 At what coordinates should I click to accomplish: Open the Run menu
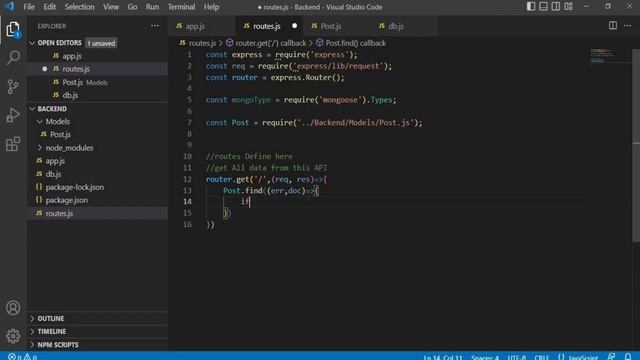click(152, 7)
